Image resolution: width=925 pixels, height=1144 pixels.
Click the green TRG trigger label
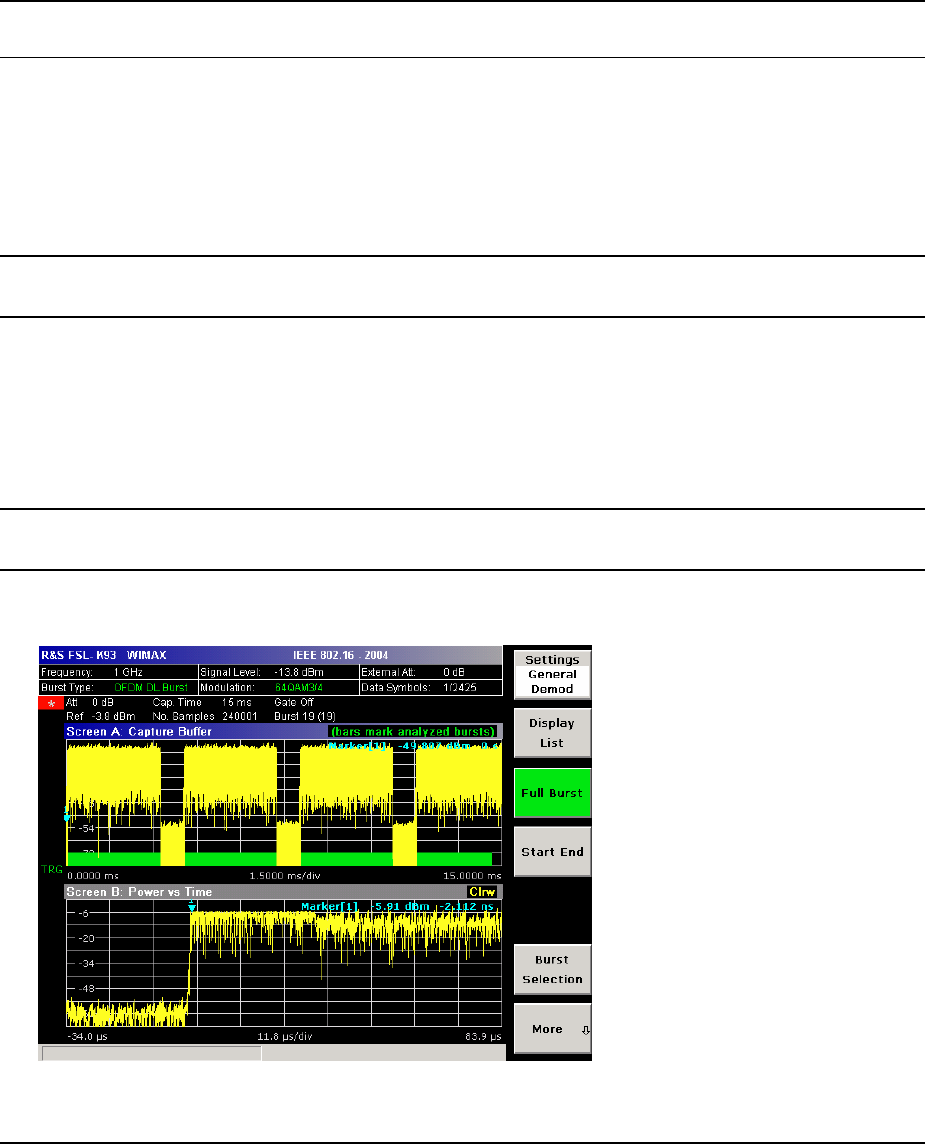(x=52, y=869)
